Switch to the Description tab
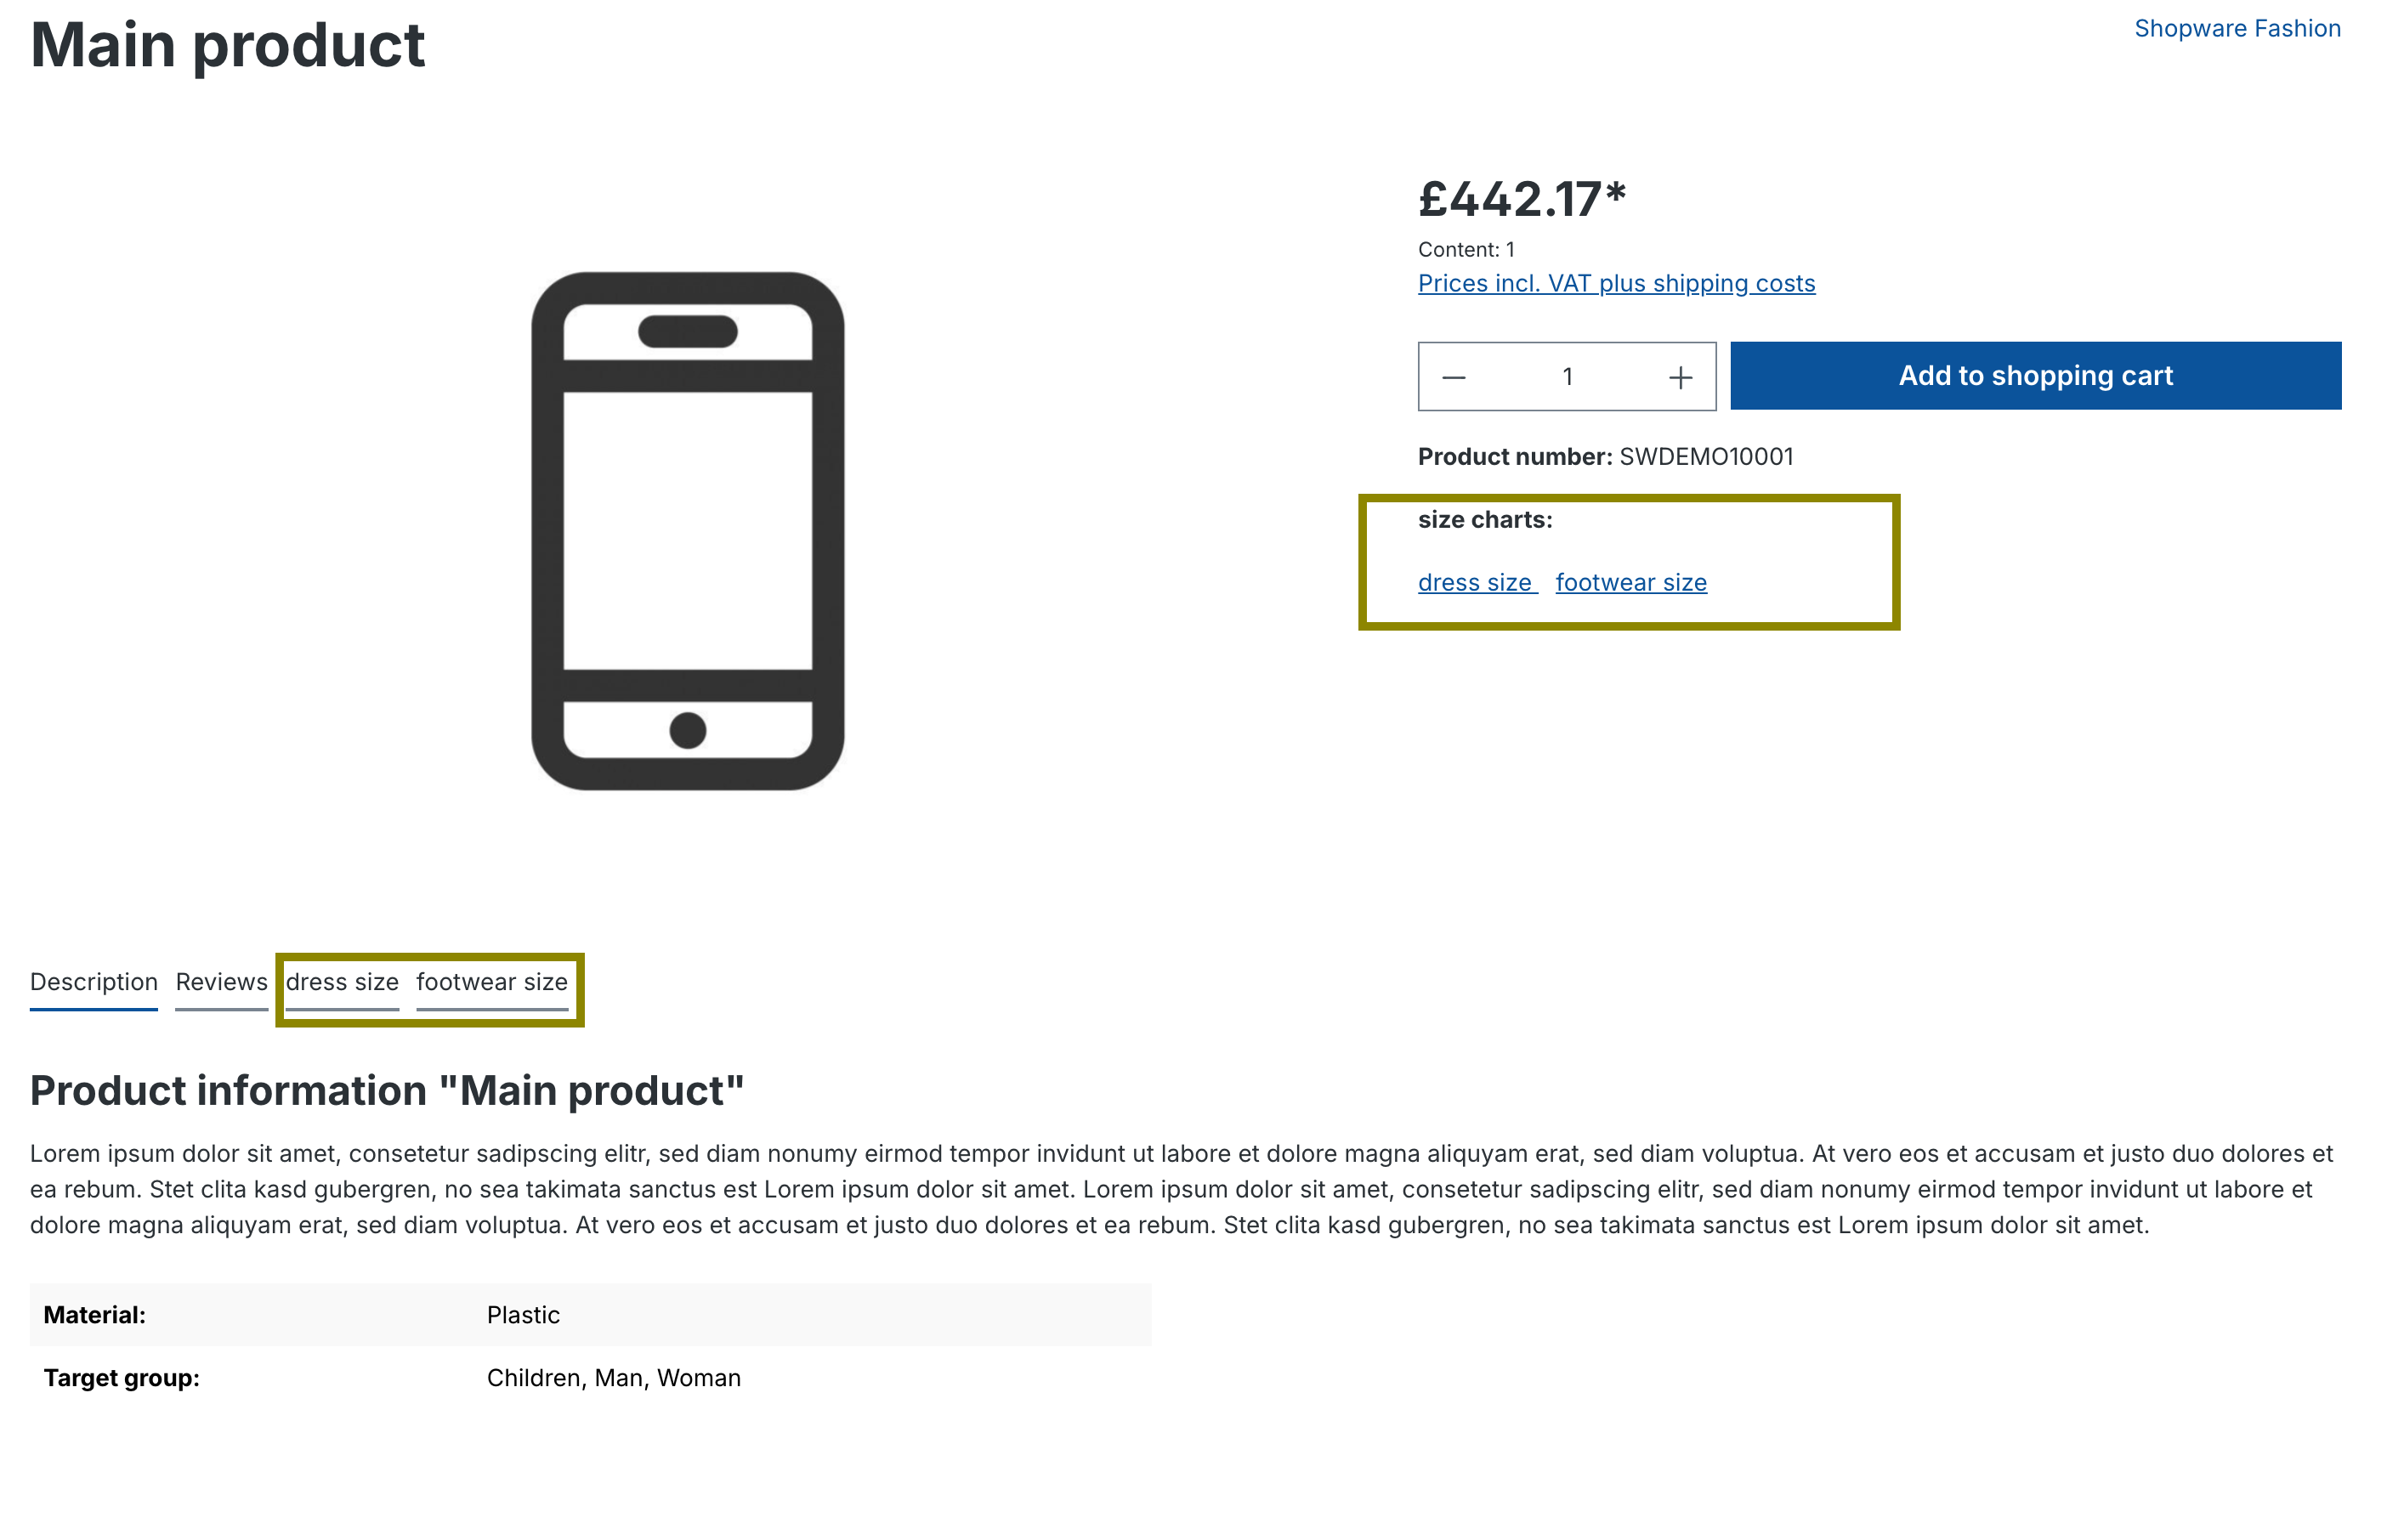The width and height of the screenshot is (2387, 1540). click(x=94, y=982)
